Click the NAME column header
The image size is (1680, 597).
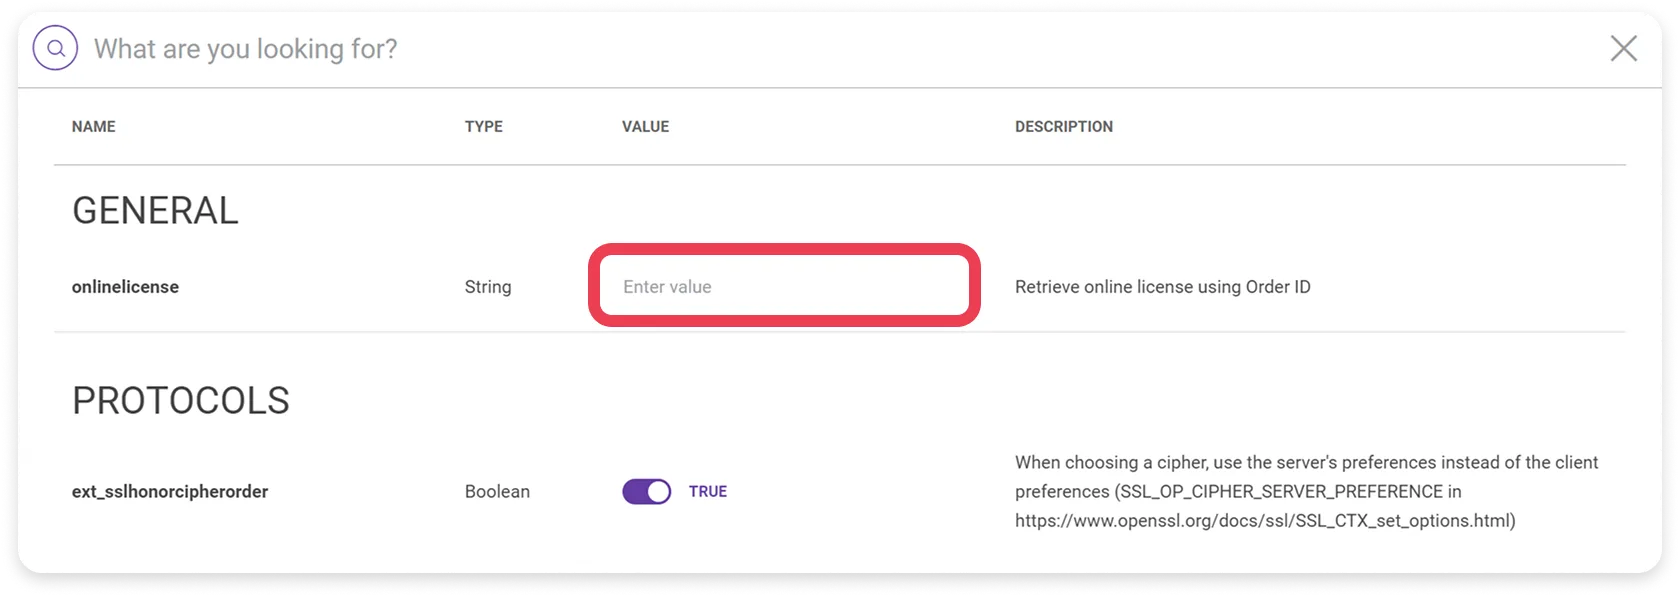click(x=93, y=126)
